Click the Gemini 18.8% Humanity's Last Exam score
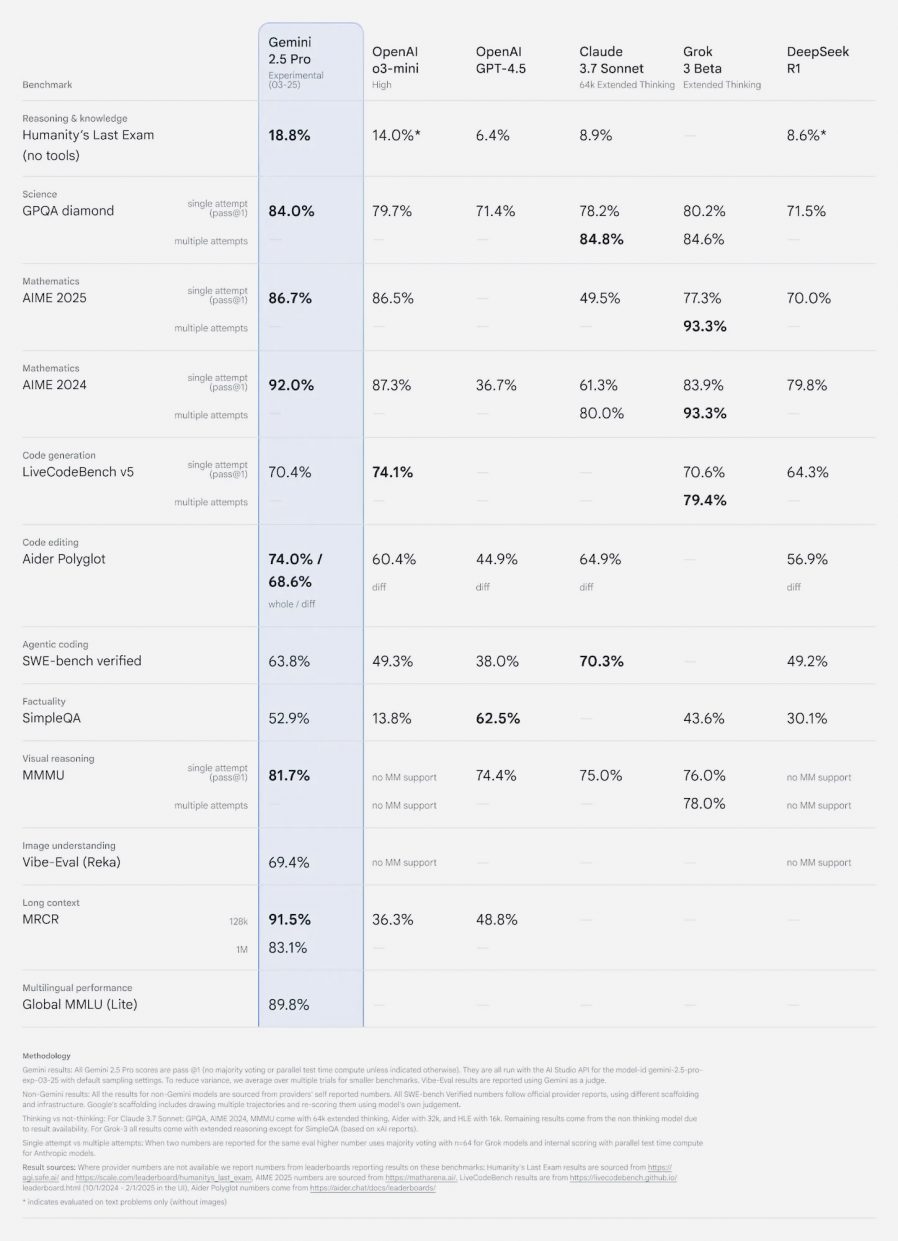 289,135
